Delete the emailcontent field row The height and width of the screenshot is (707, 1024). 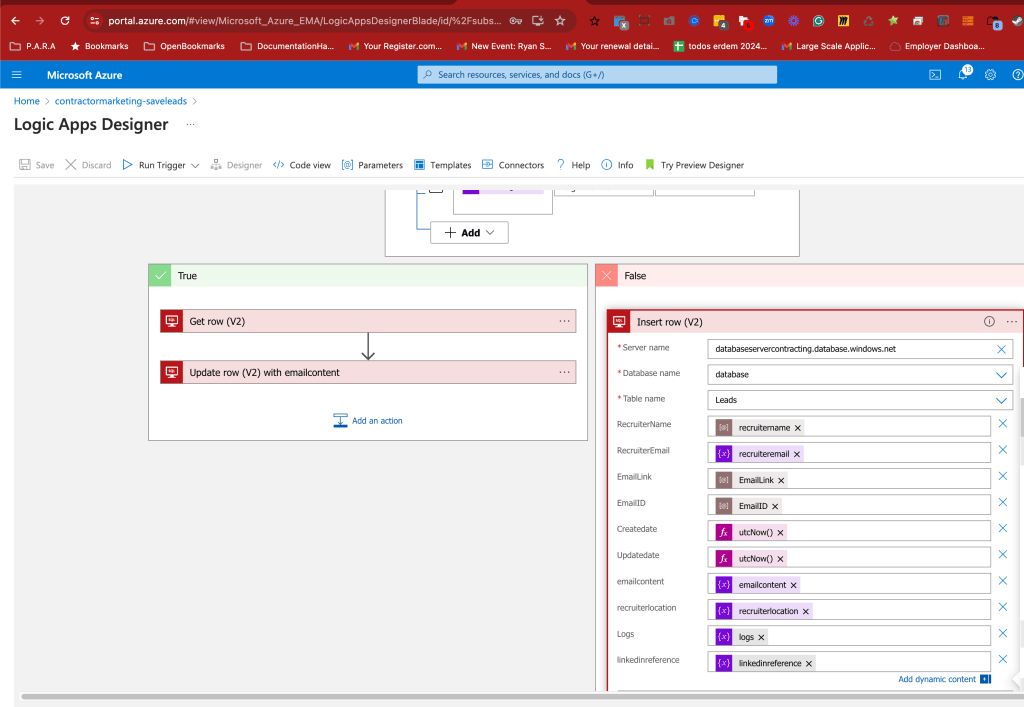coord(1002,580)
